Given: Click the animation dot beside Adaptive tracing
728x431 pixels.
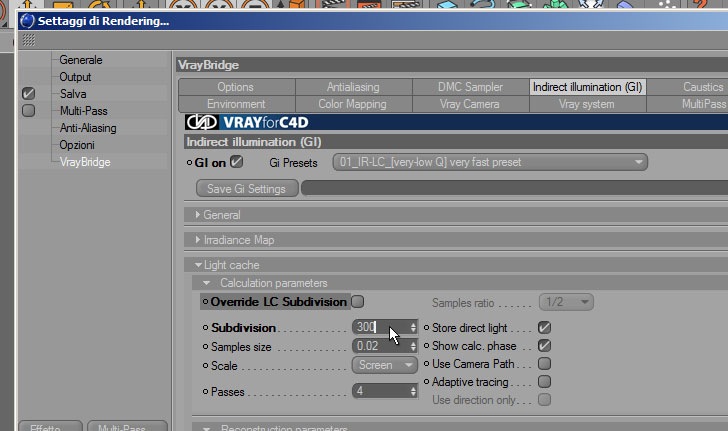Looking at the screenshot, I should point(426,382).
